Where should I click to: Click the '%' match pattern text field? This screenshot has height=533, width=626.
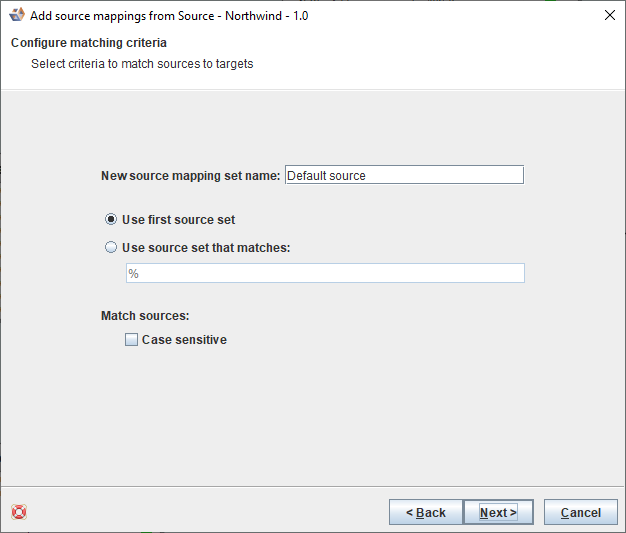[324, 273]
